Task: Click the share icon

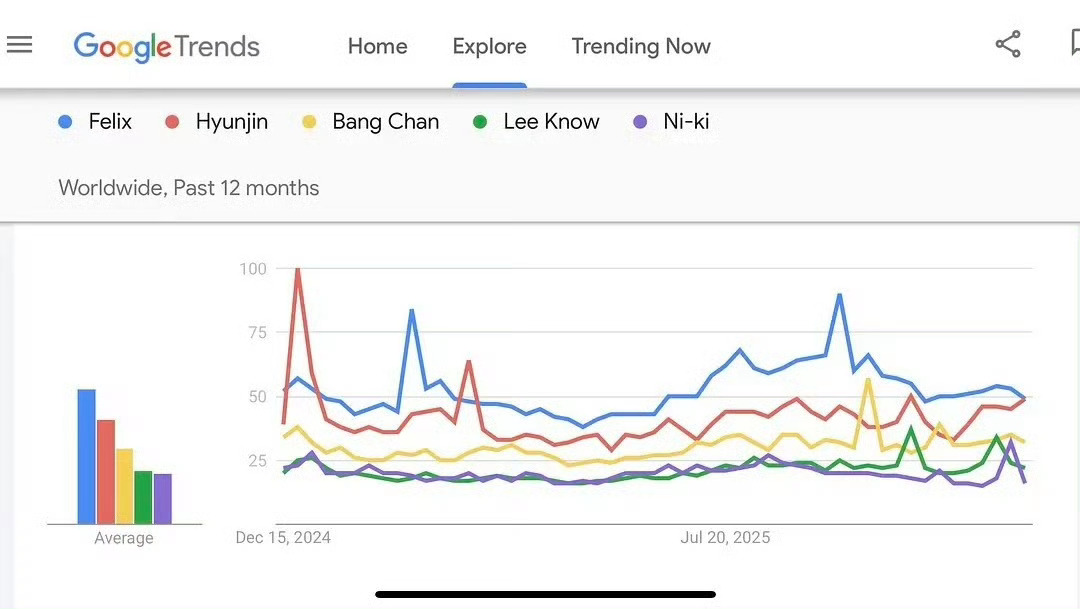Action: [x=1008, y=44]
